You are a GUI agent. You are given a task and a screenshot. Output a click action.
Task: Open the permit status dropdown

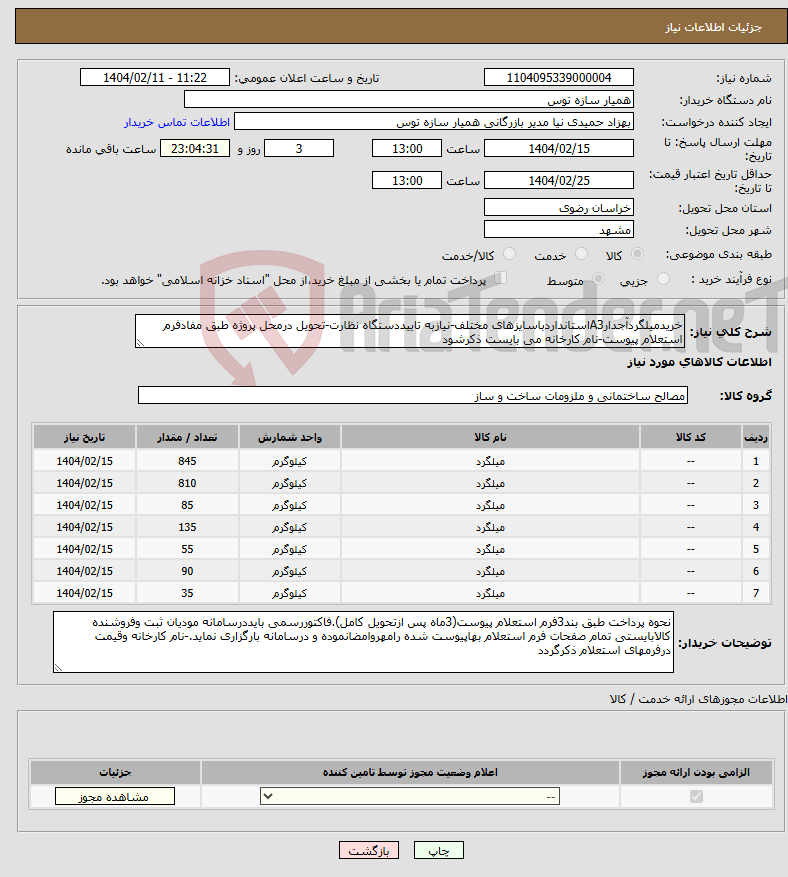point(410,796)
